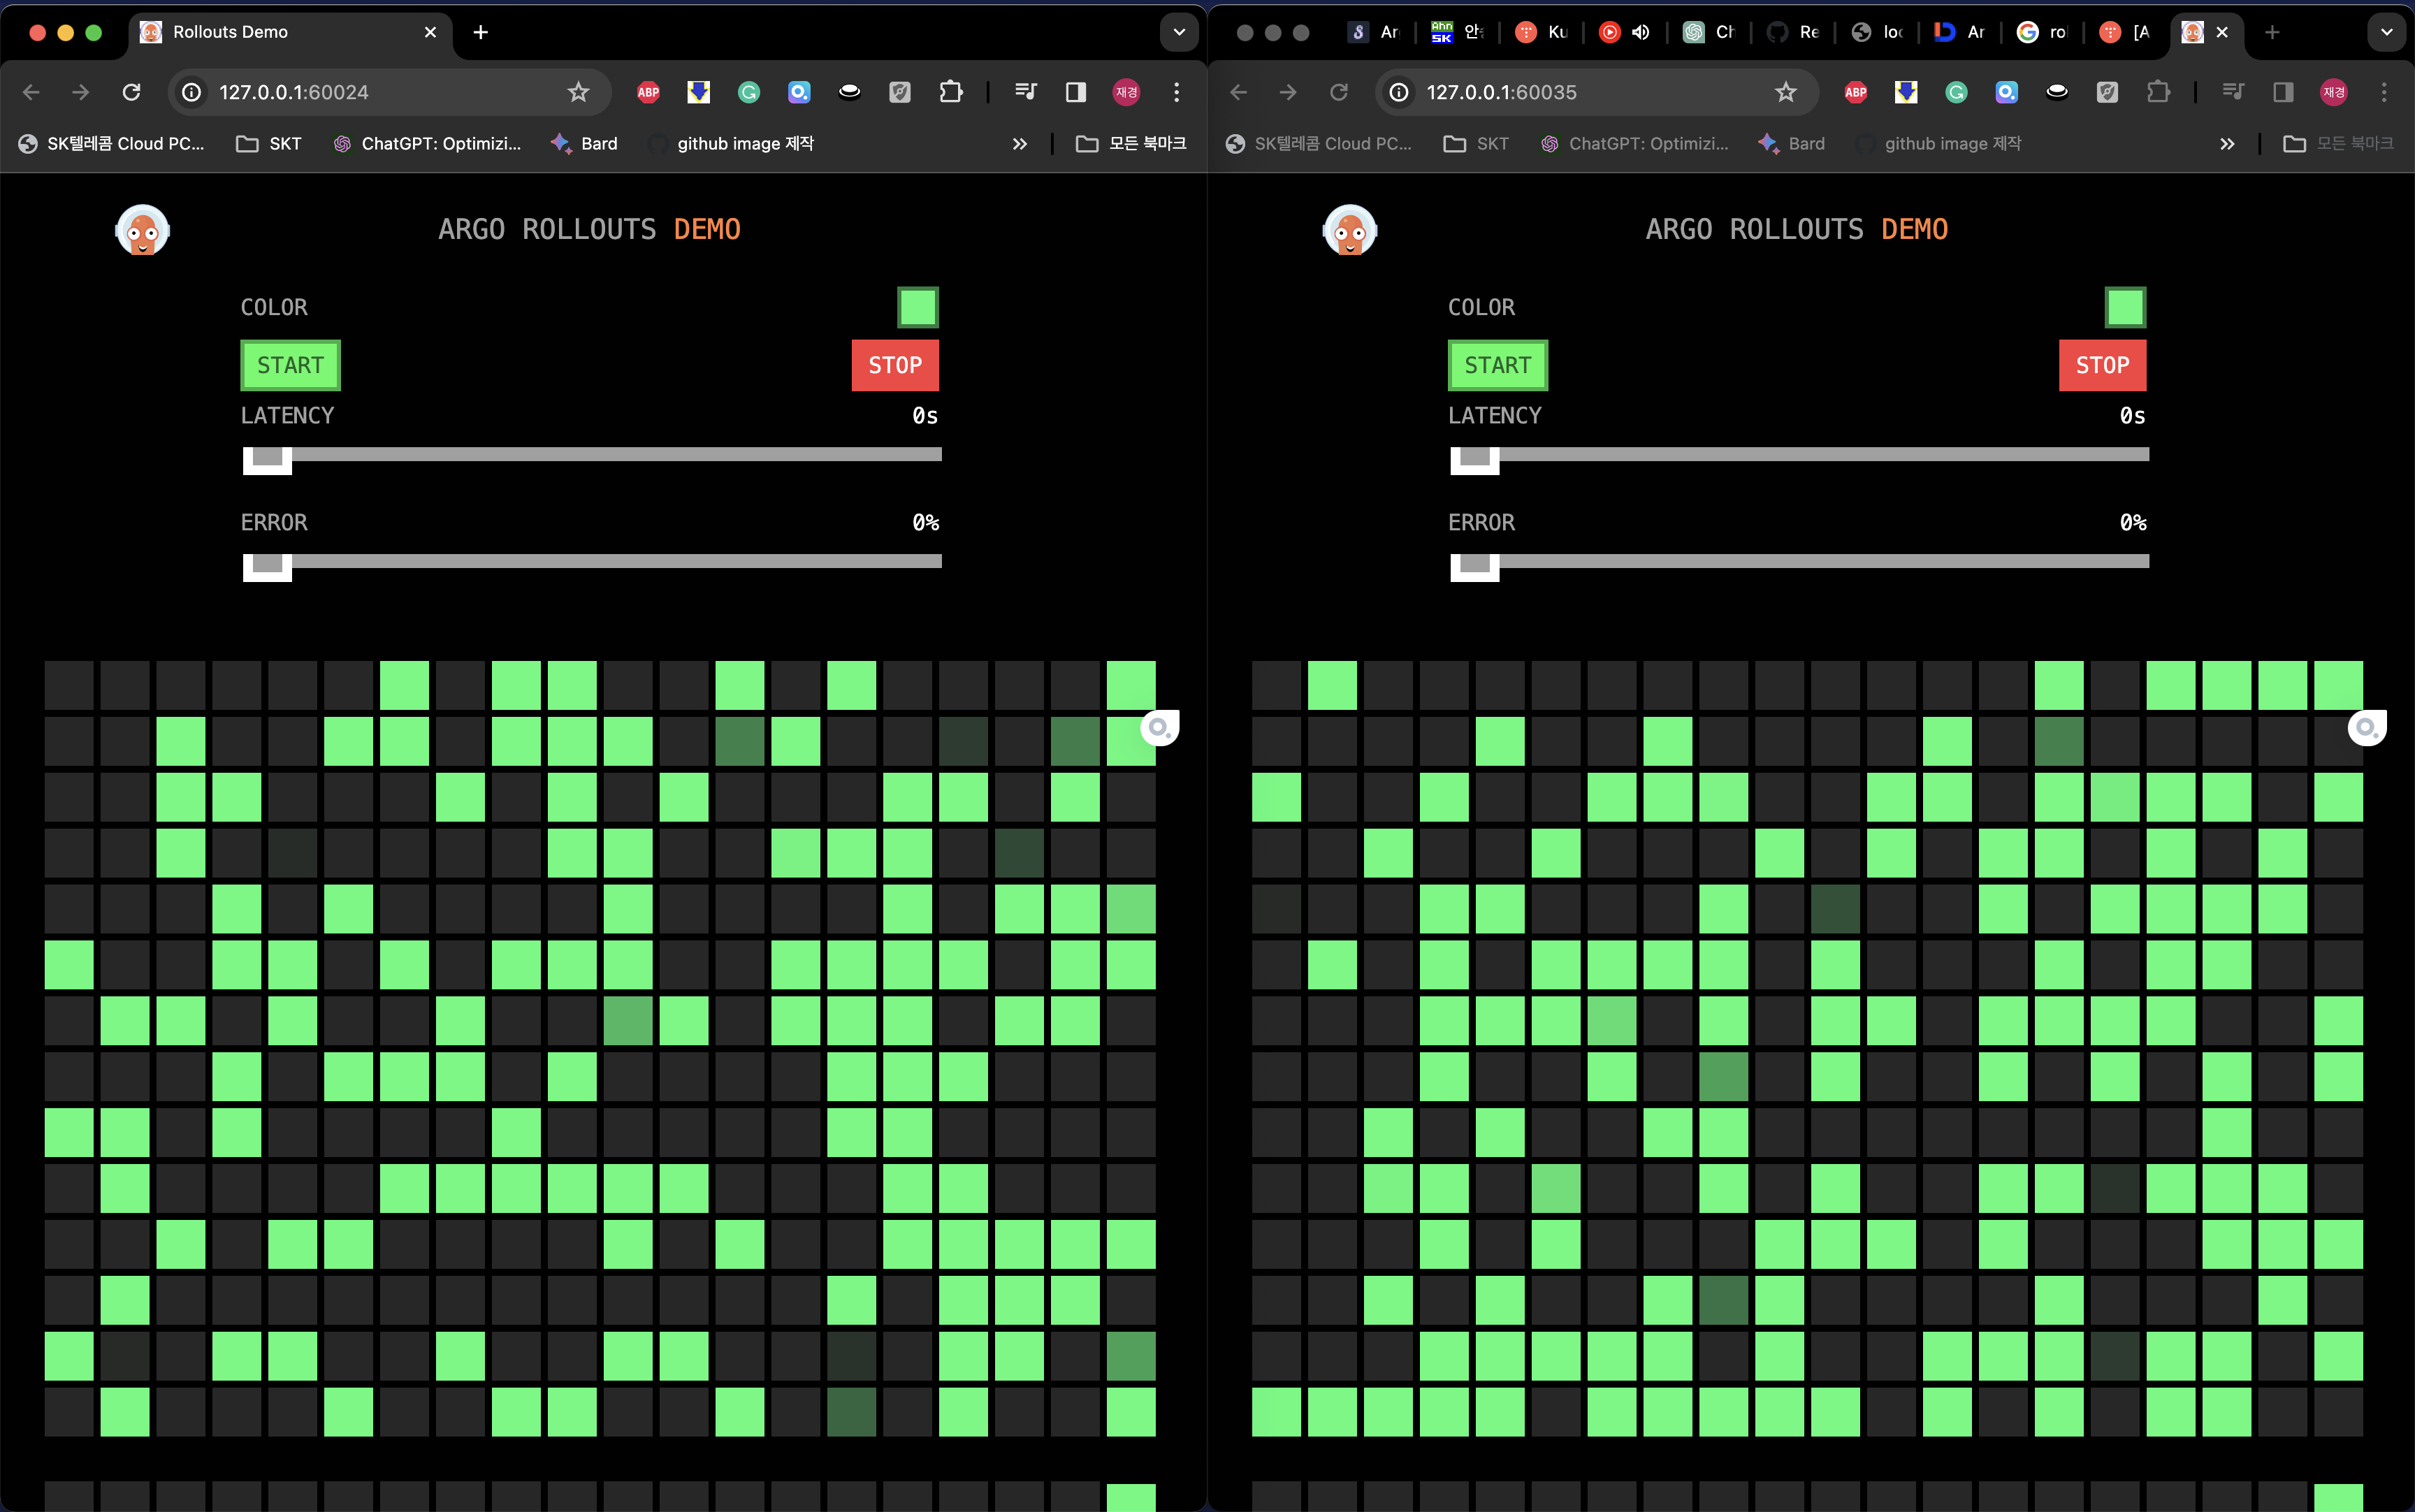The image size is (2415, 1512).
Task: Switch to the GitHub 'Re' tab in right window
Action: [x=1793, y=32]
